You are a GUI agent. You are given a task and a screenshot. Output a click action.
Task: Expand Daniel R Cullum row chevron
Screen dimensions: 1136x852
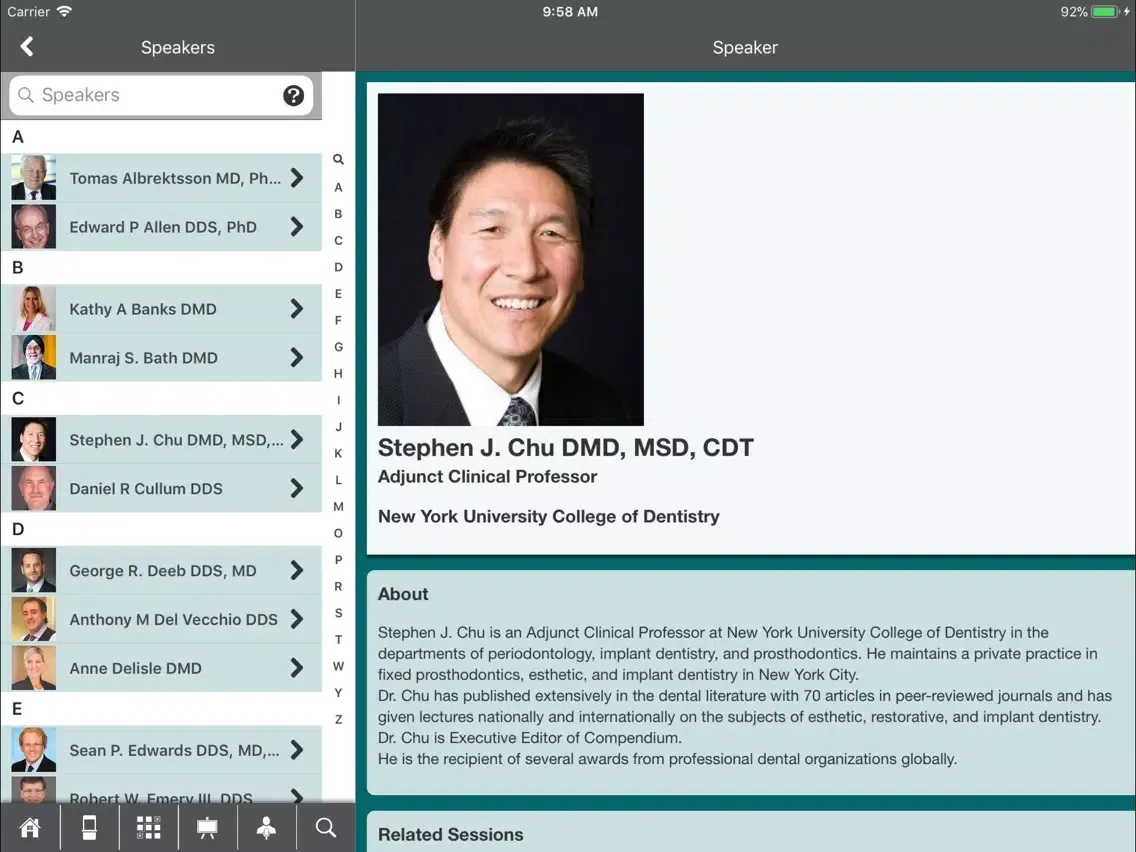coord(297,488)
